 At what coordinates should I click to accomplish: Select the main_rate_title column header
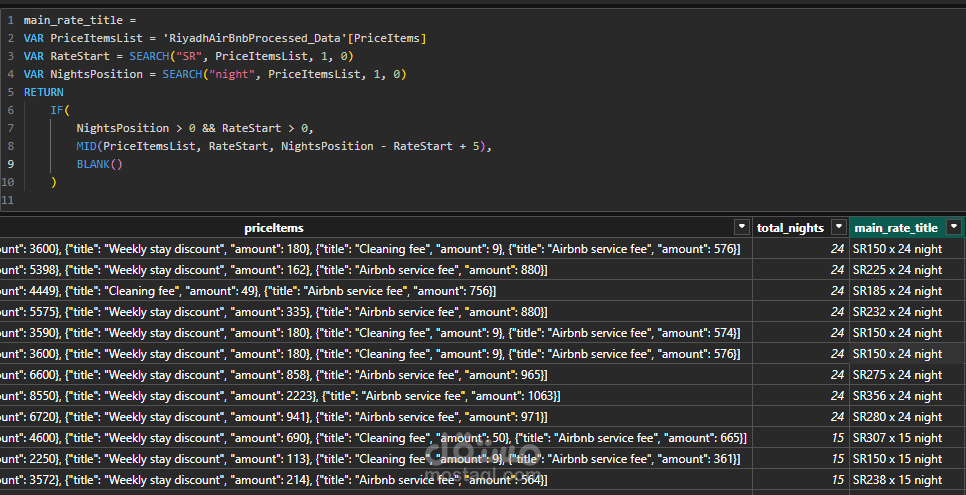[896, 228]
